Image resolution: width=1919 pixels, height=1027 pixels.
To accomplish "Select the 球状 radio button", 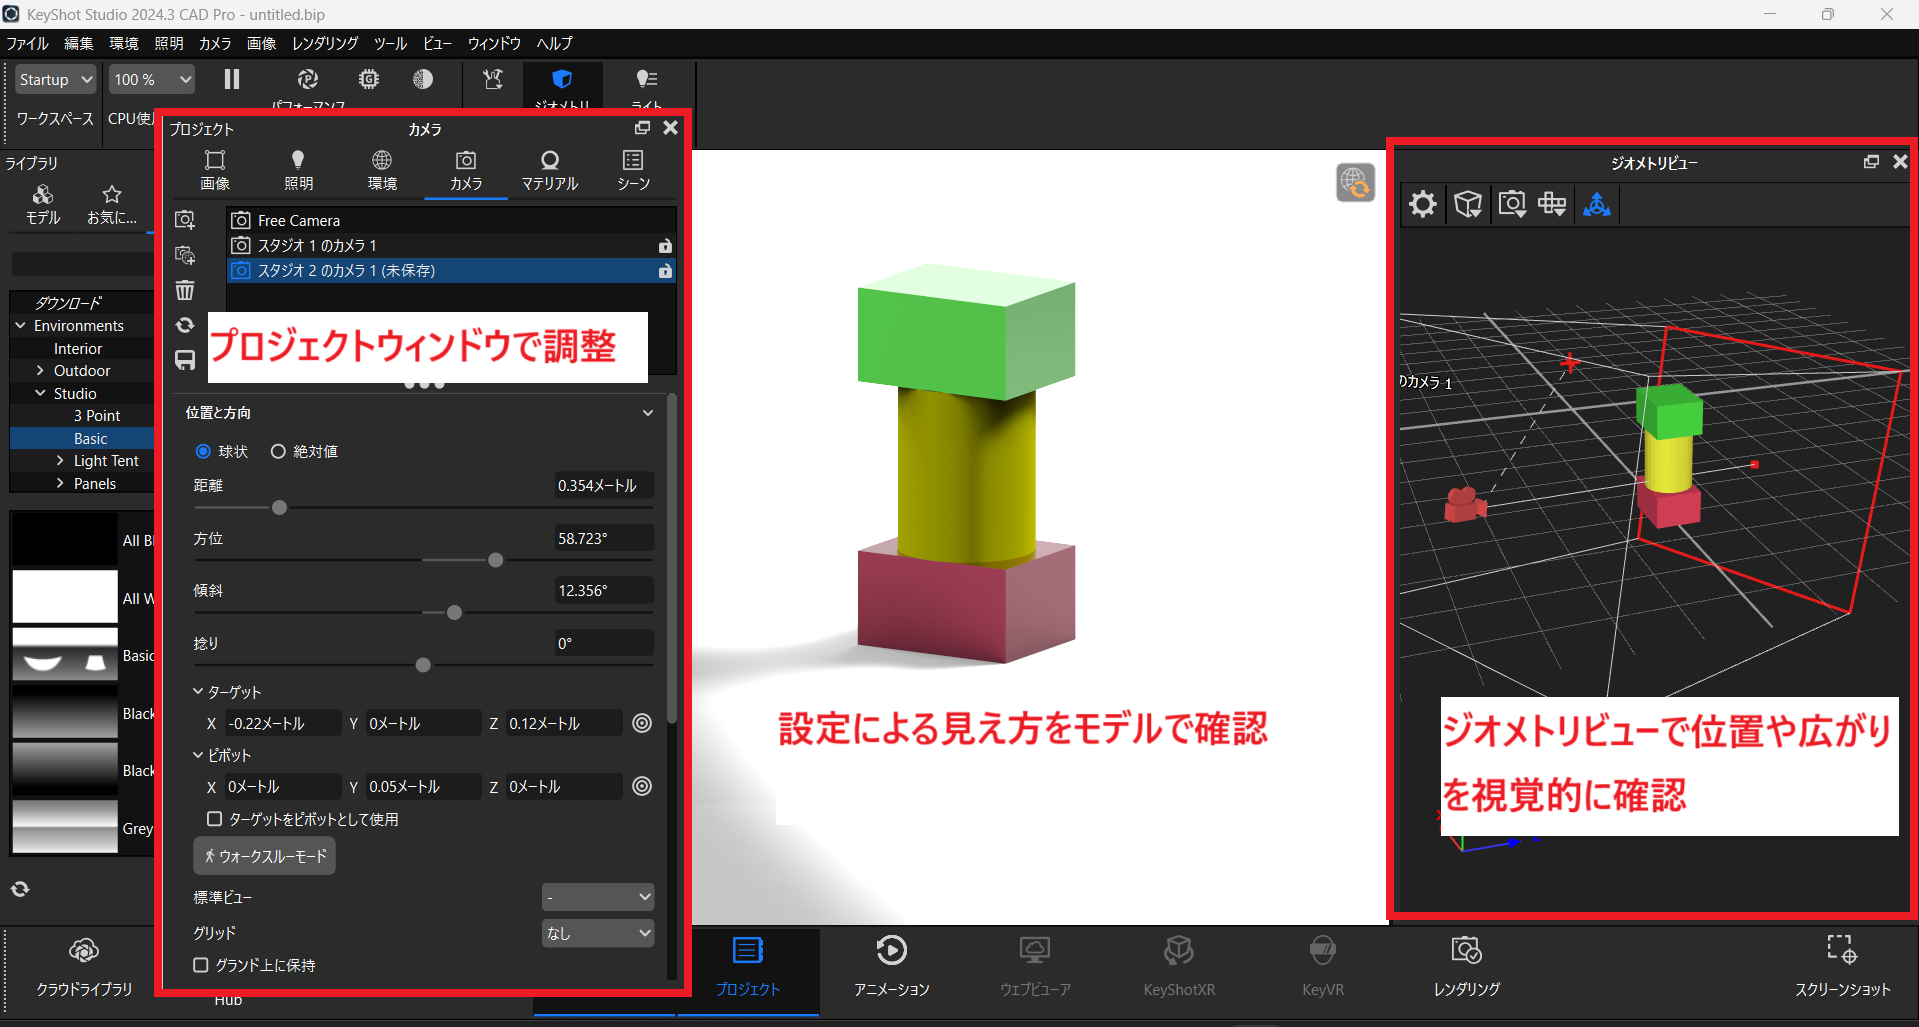I will click(203, 451).
